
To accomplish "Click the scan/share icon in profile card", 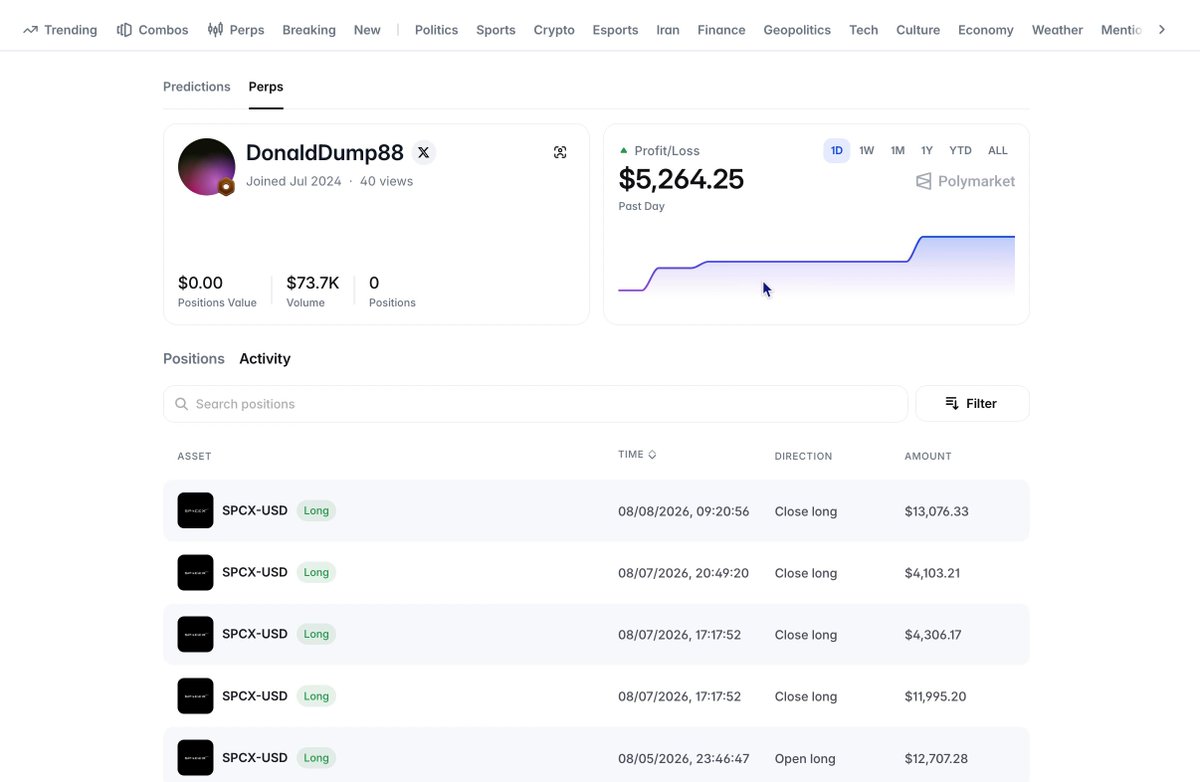I will coord(560,152).
